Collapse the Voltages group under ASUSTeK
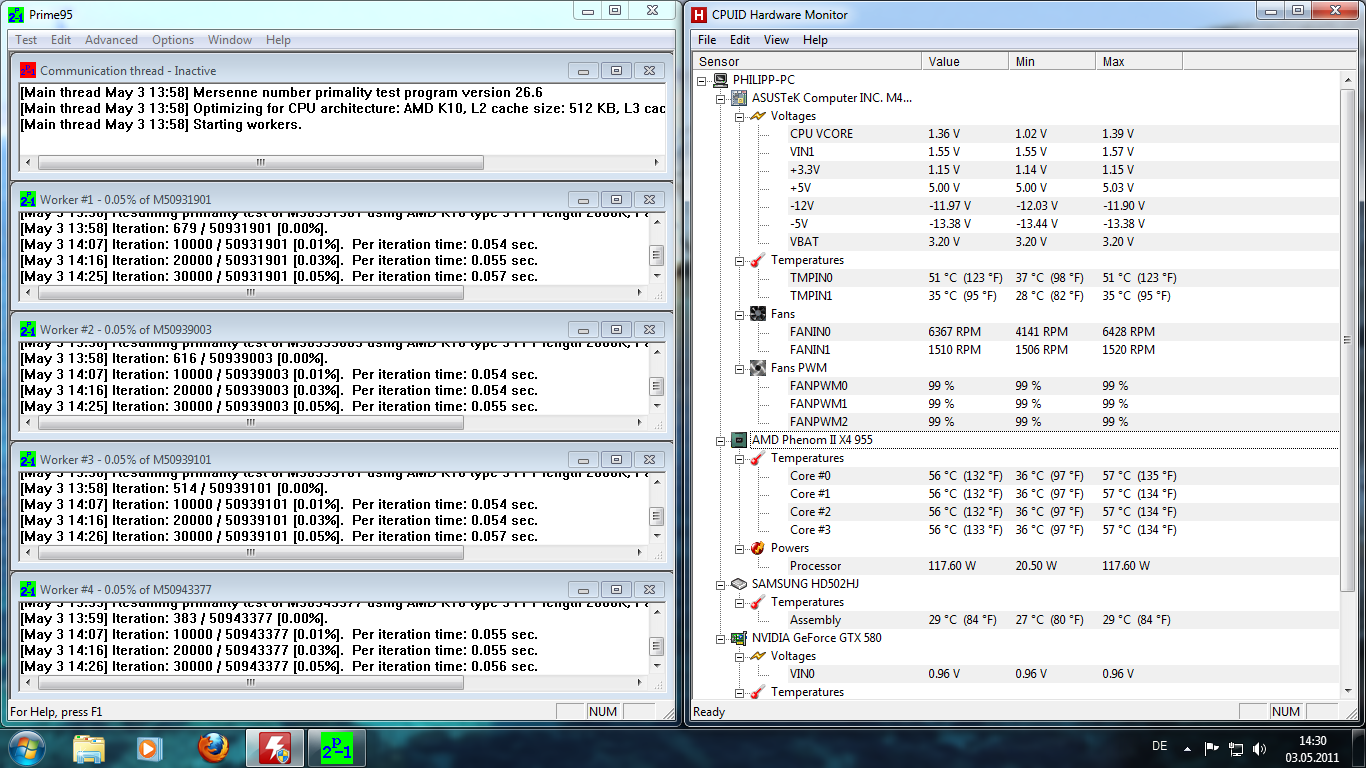 [x=740, y=116]
